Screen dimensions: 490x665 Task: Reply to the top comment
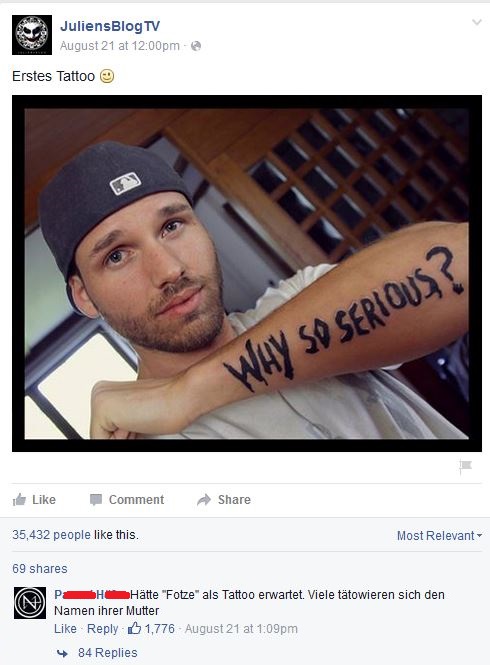[103, 629]
